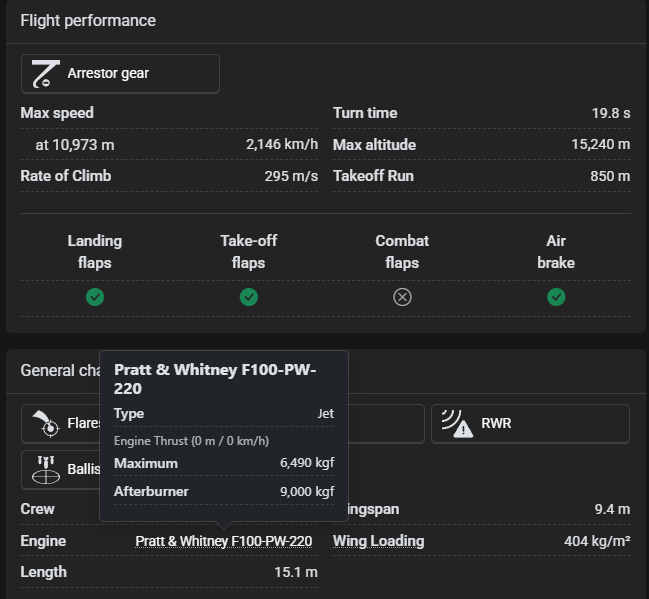Select the Maximum thrust row in tooltip
Screen dimensions: 649x599
point(223,463)
